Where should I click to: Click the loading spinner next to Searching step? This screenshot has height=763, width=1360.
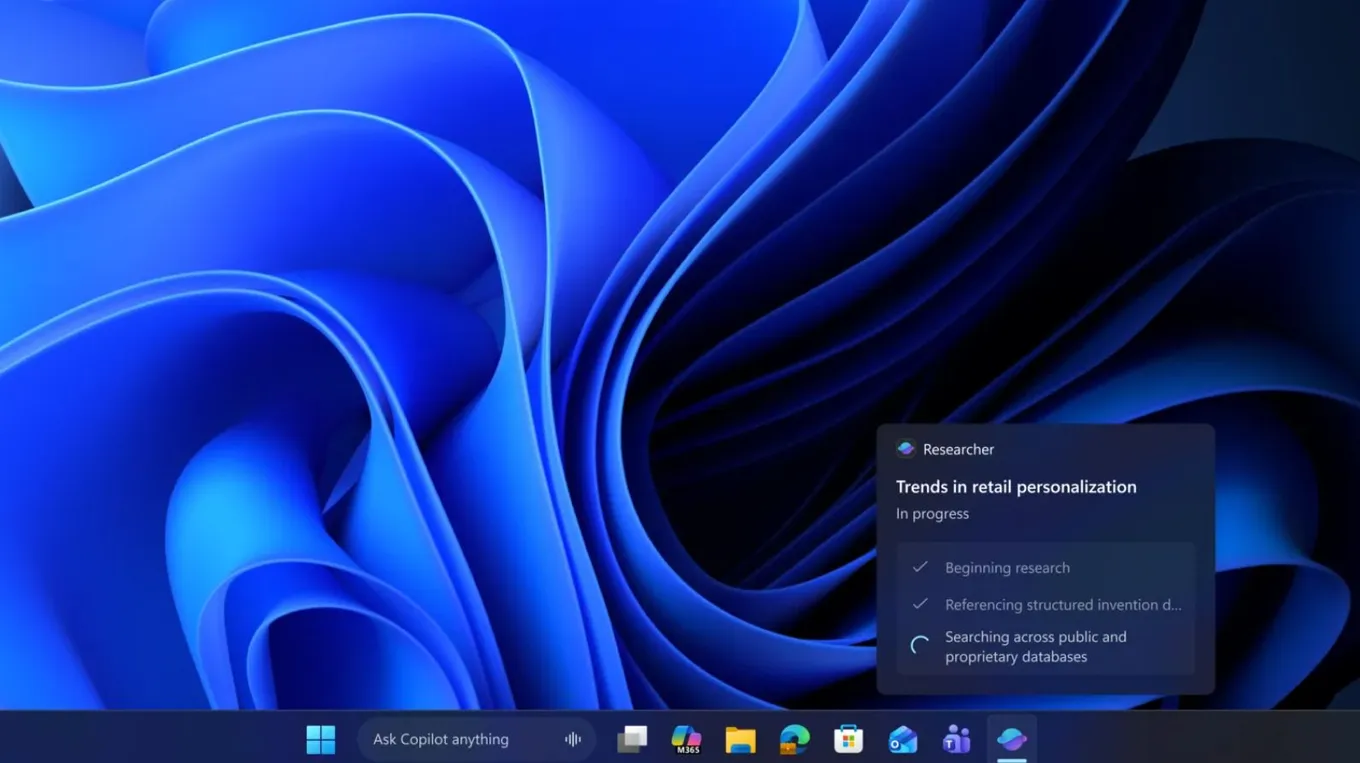920,646
